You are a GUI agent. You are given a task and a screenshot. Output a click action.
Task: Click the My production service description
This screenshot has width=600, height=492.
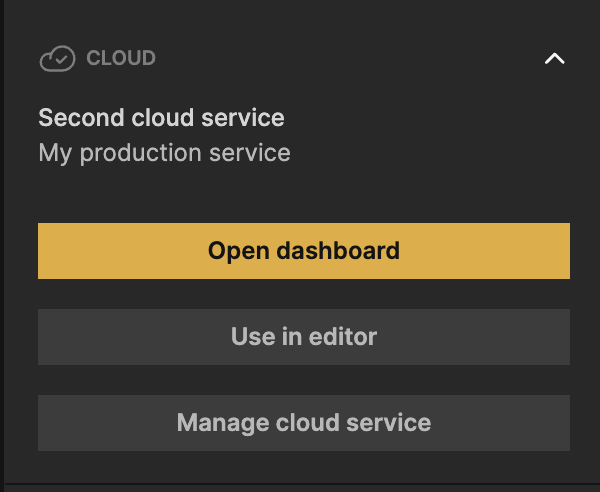[164, 153]
